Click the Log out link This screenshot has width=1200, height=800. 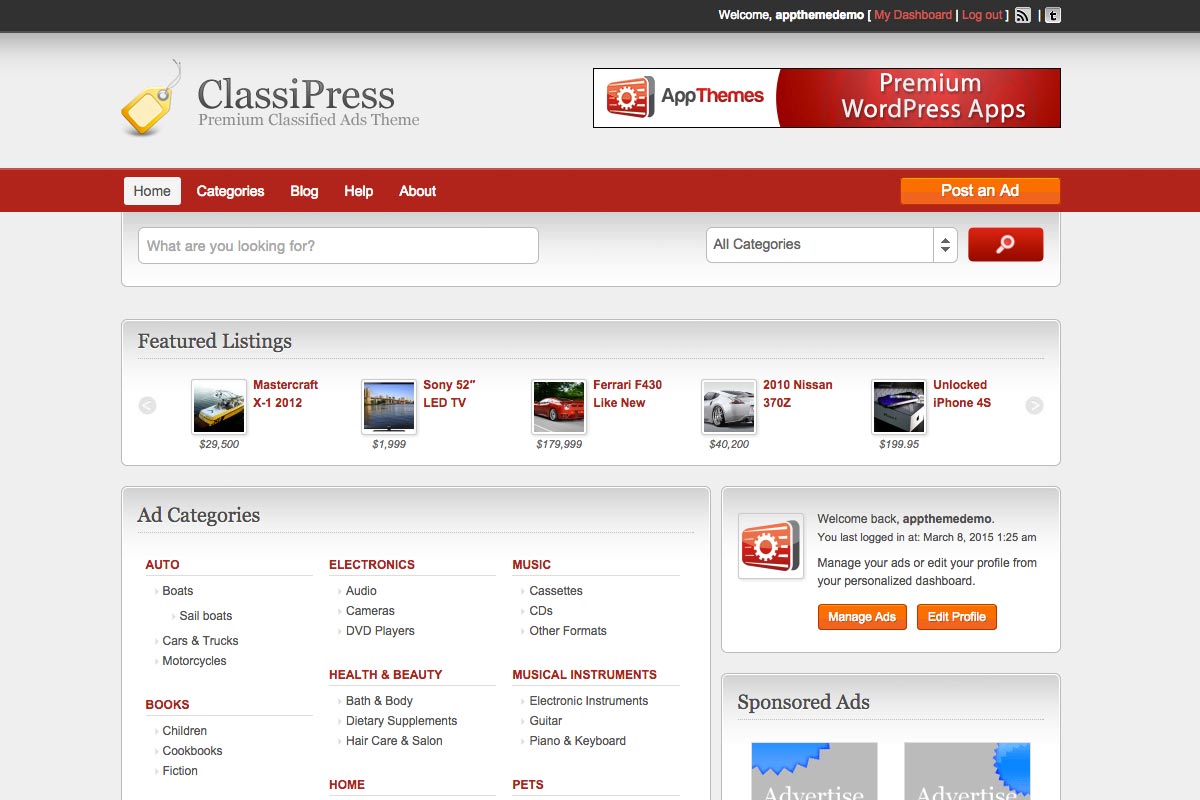[x=982, y=15]
